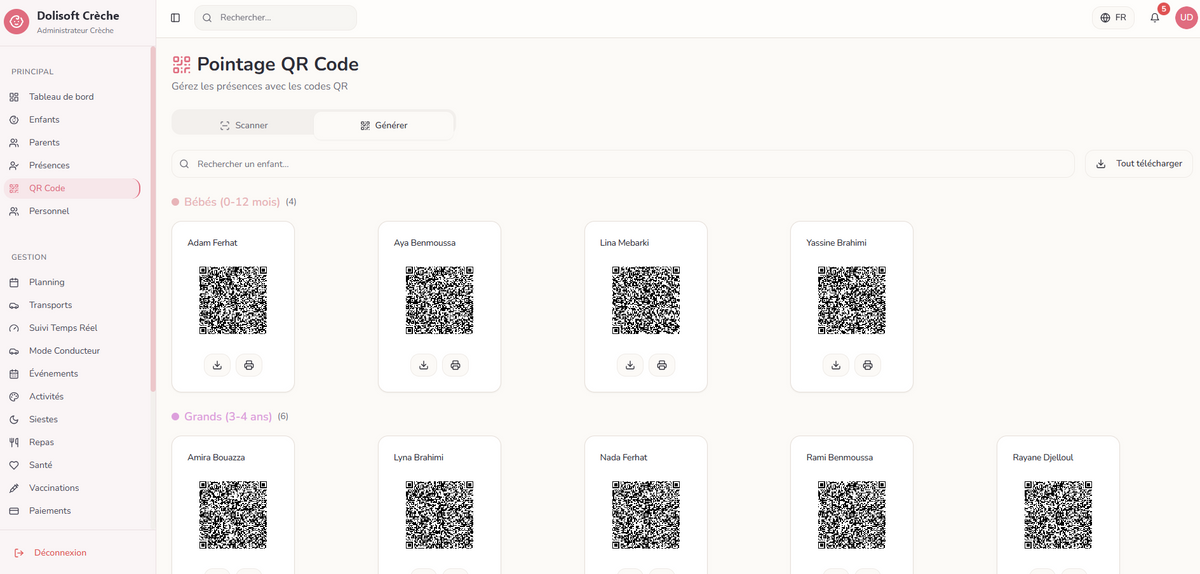Open Parents in the sidebar
Image resolution: width=1200 pixels, height=574 pixels.
[x=72, y=143]
